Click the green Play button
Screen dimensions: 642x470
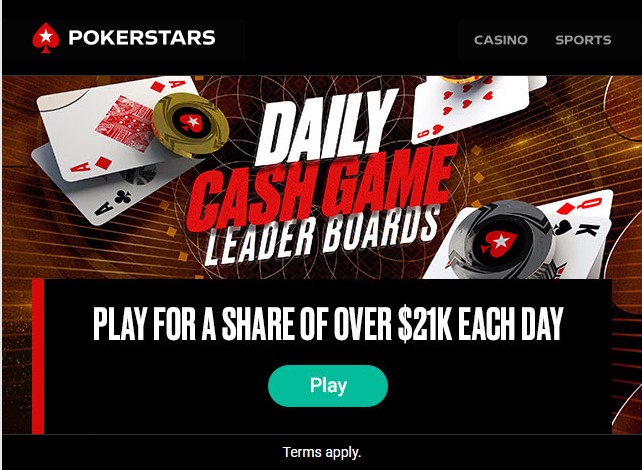click(328, 386)
